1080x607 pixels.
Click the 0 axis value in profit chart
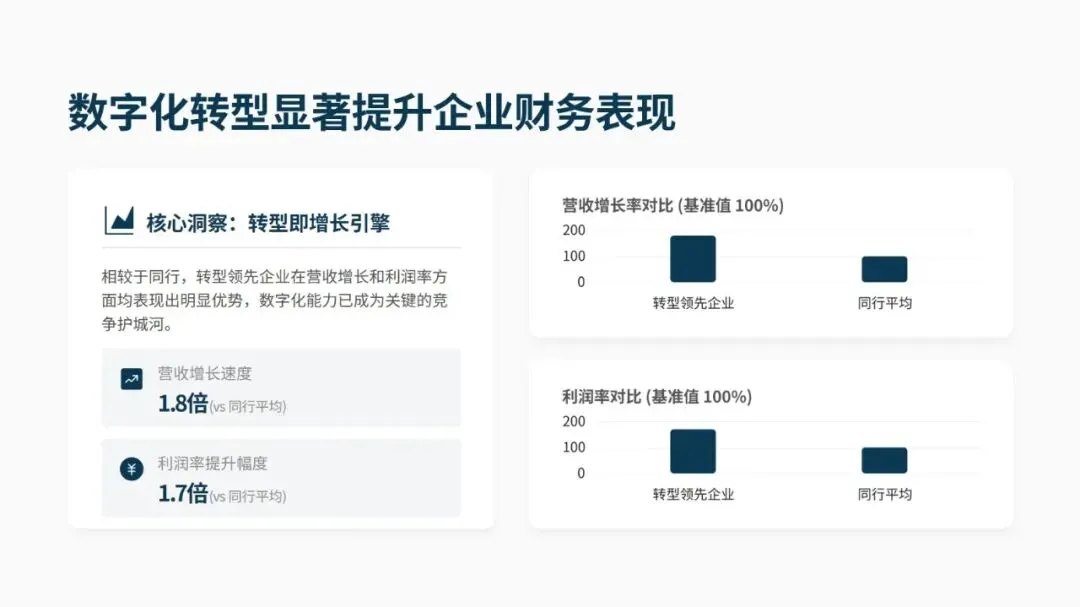click(581, 473)
